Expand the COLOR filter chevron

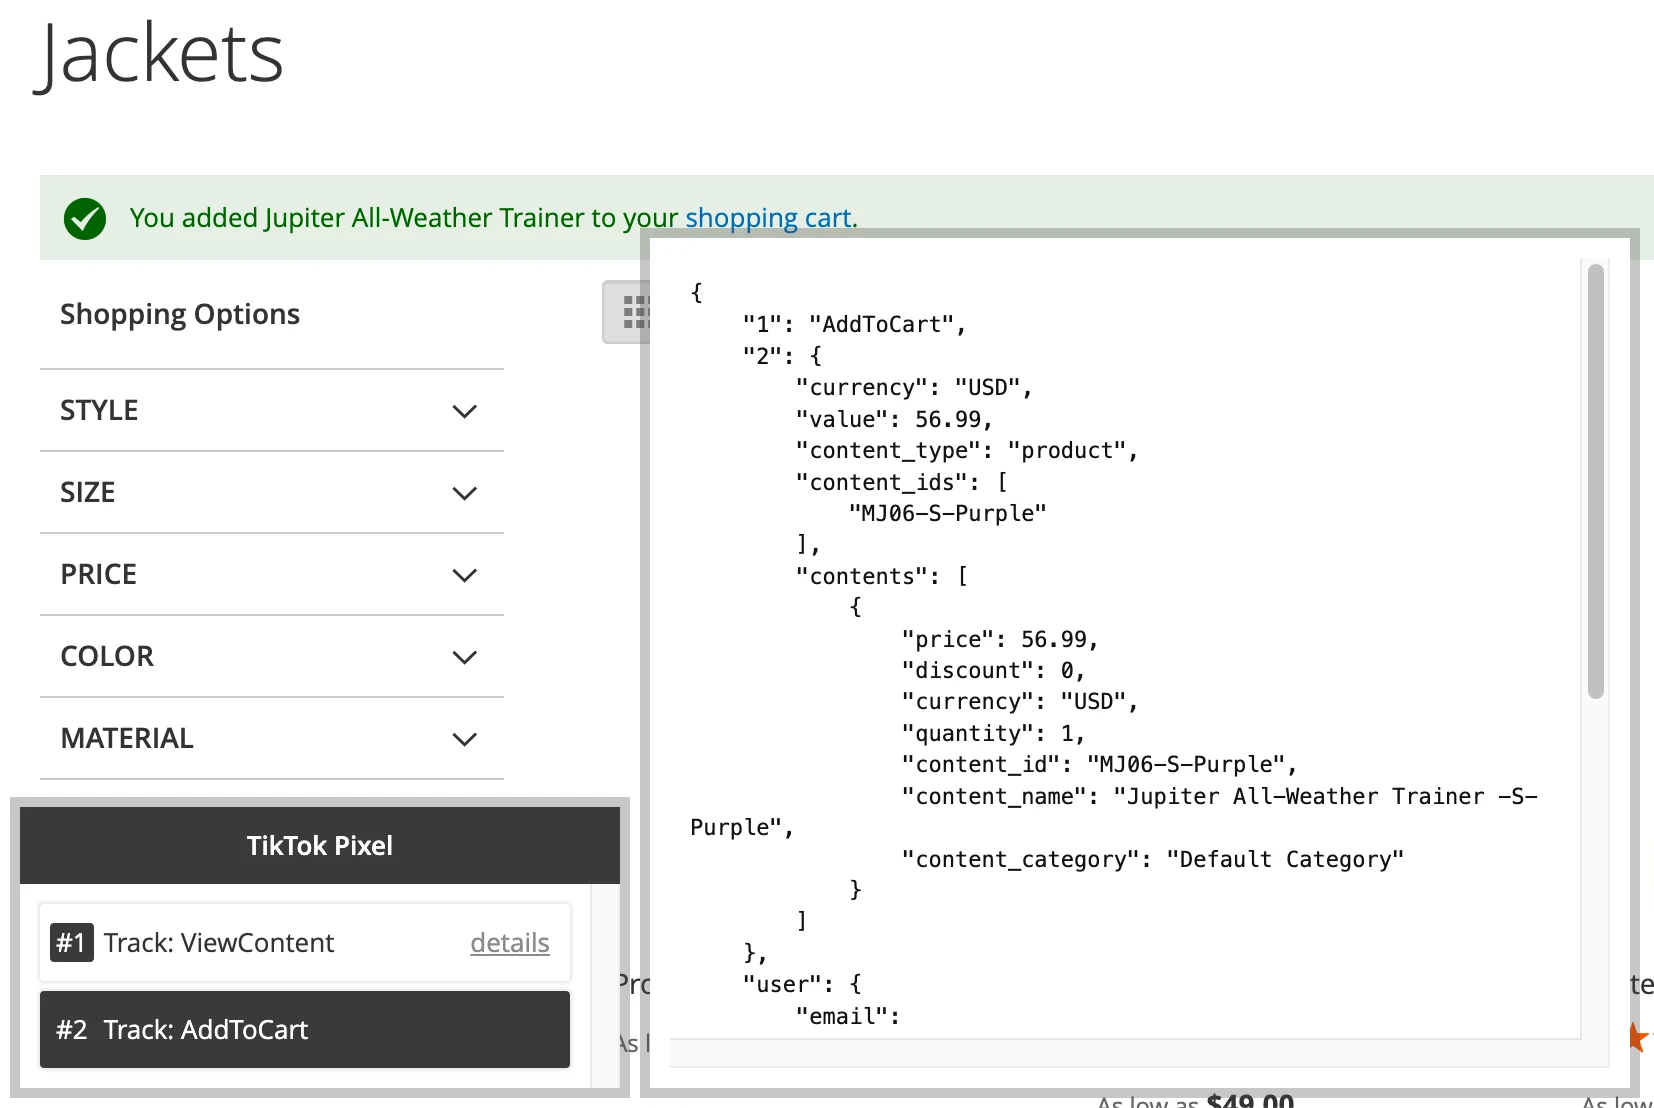[x=464, y=657]
